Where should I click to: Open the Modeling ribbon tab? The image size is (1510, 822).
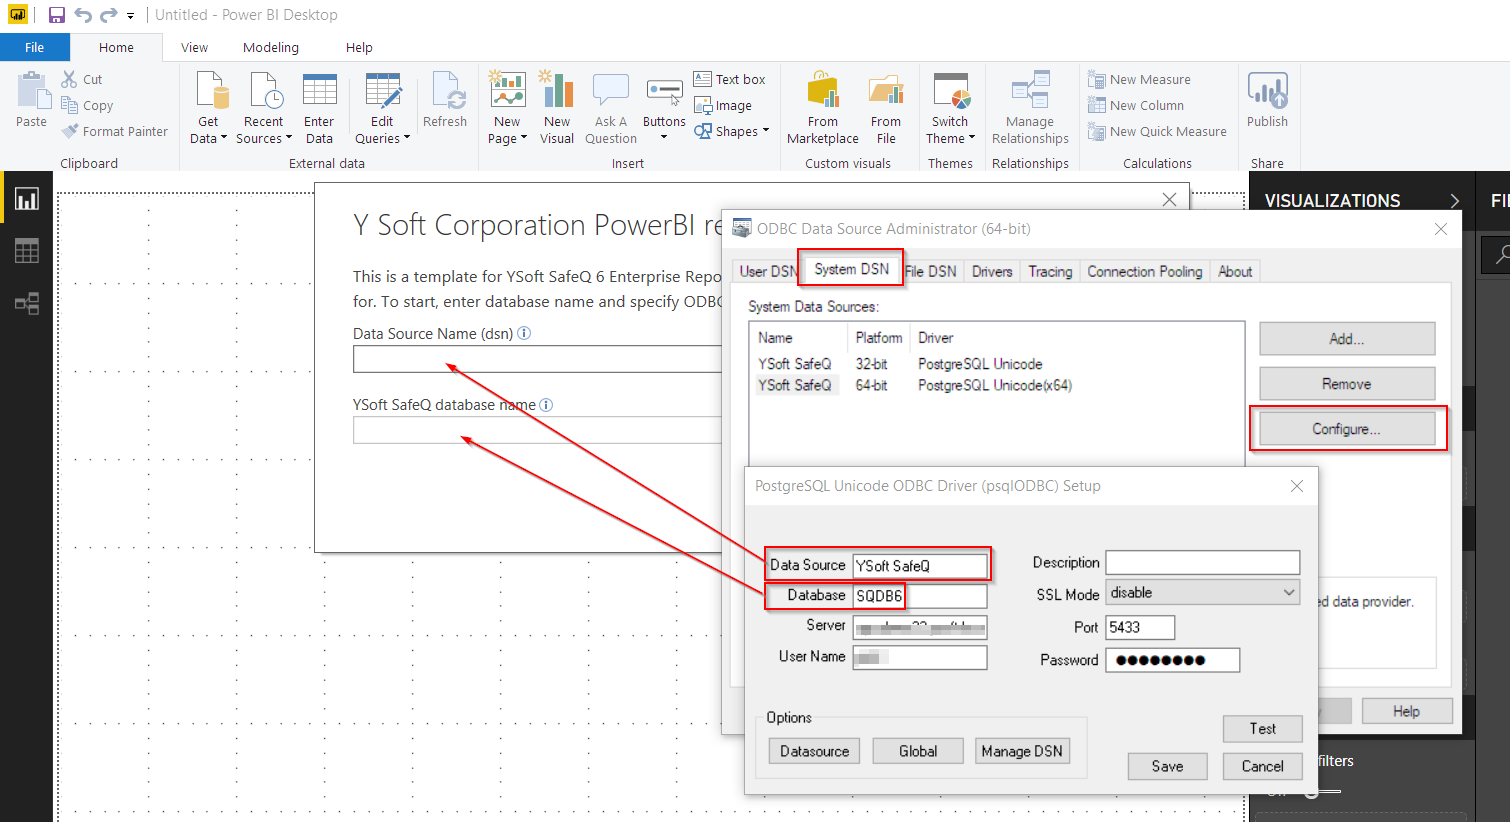[x=271, y=48]
